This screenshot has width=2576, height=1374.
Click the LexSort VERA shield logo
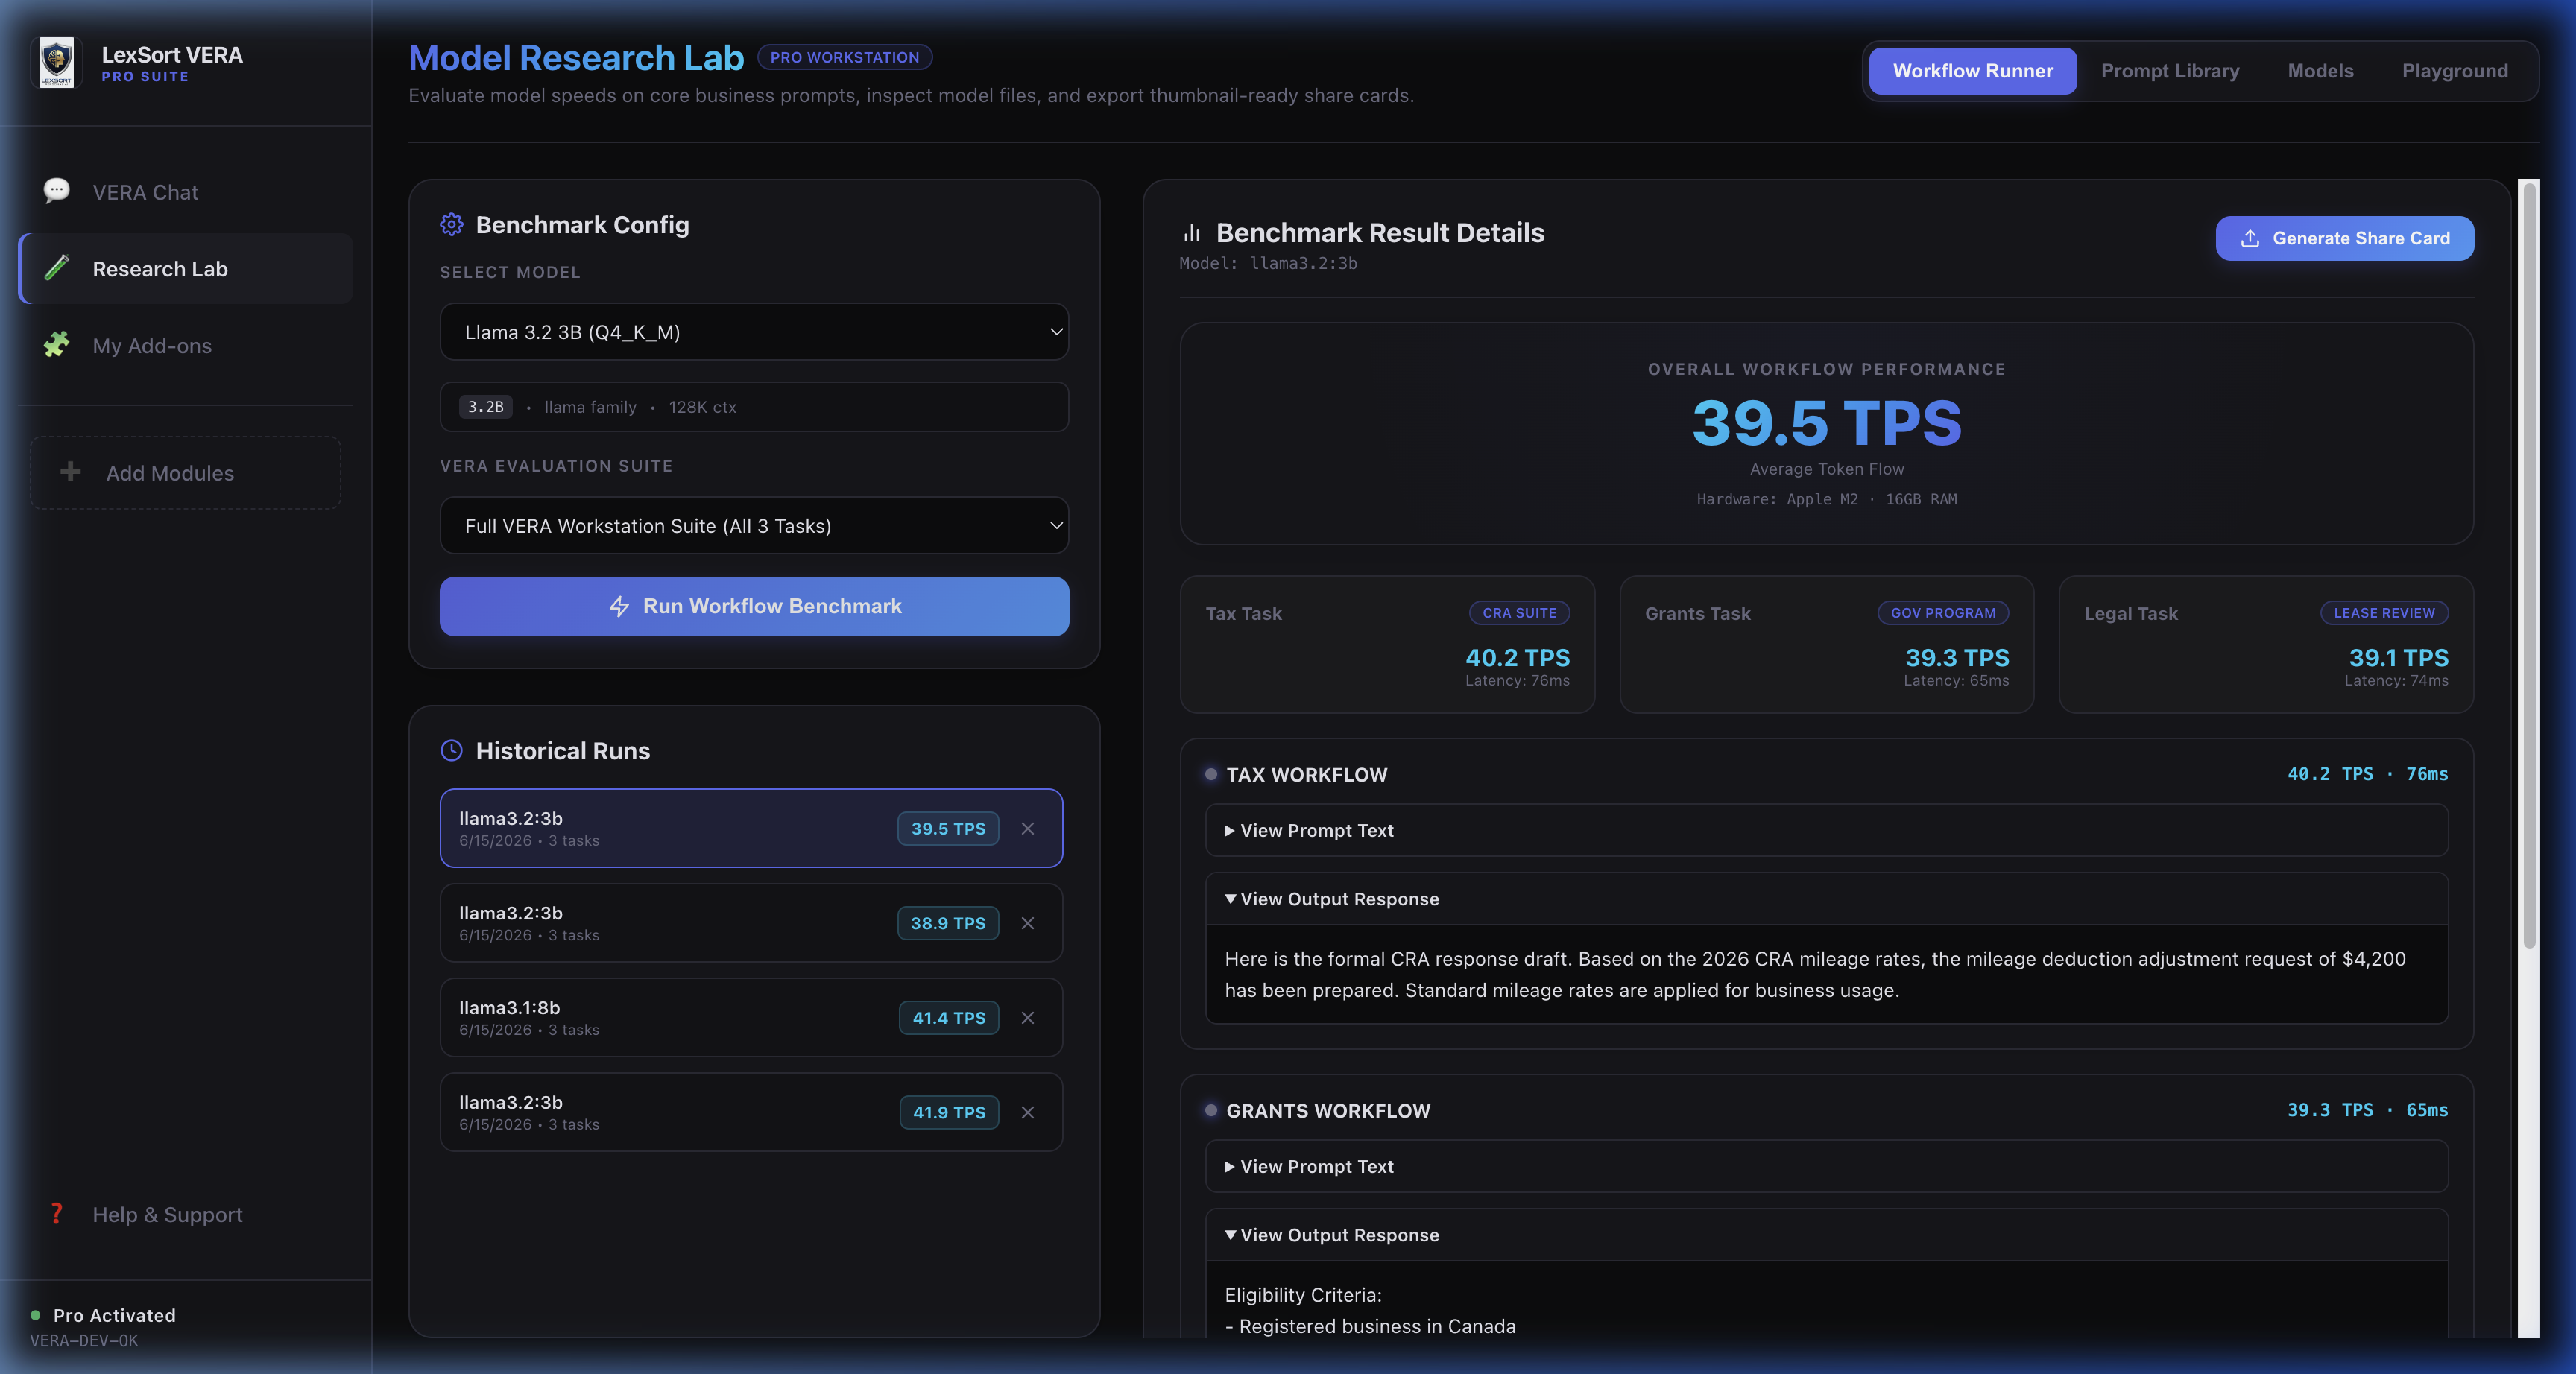coord(56,63)
